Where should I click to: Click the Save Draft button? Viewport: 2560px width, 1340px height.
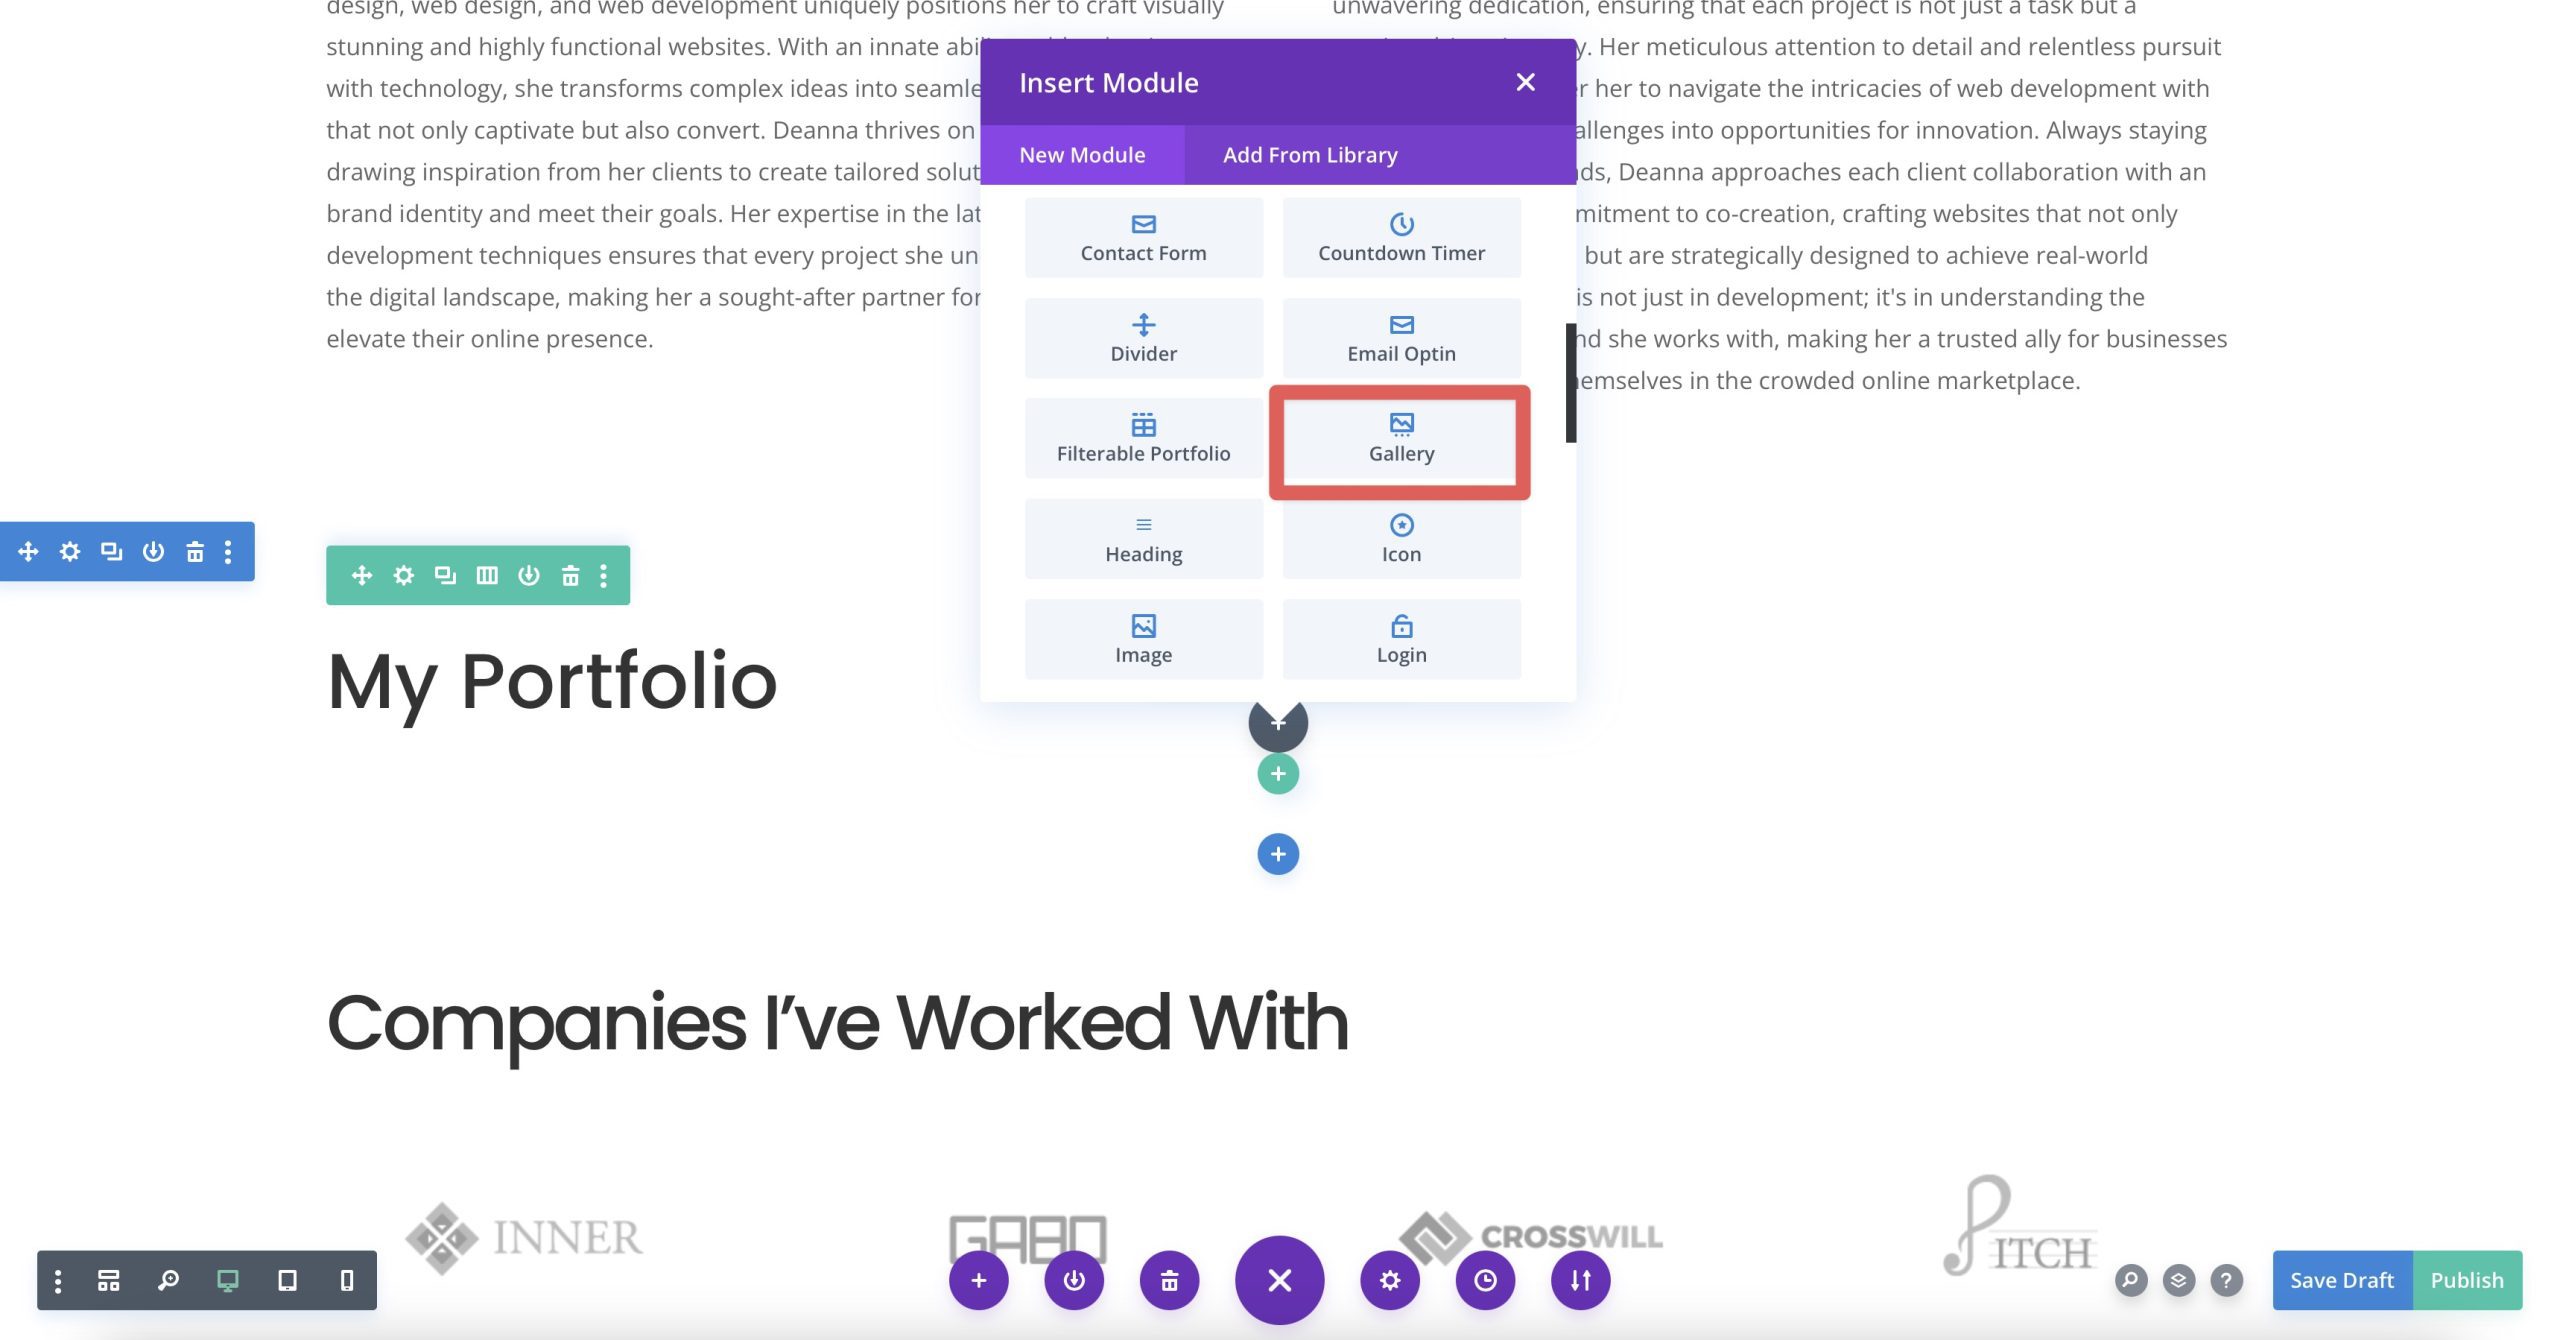(2342, 1279)
